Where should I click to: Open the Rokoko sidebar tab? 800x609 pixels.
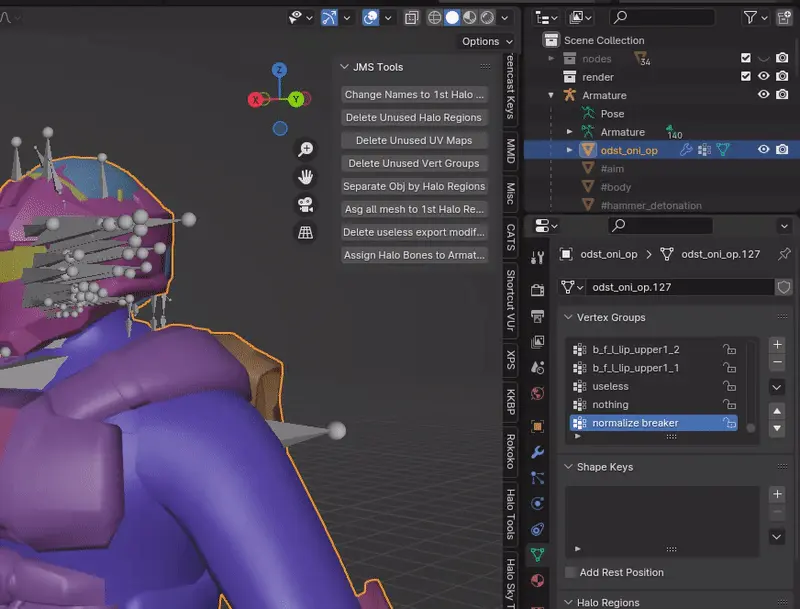511,452
